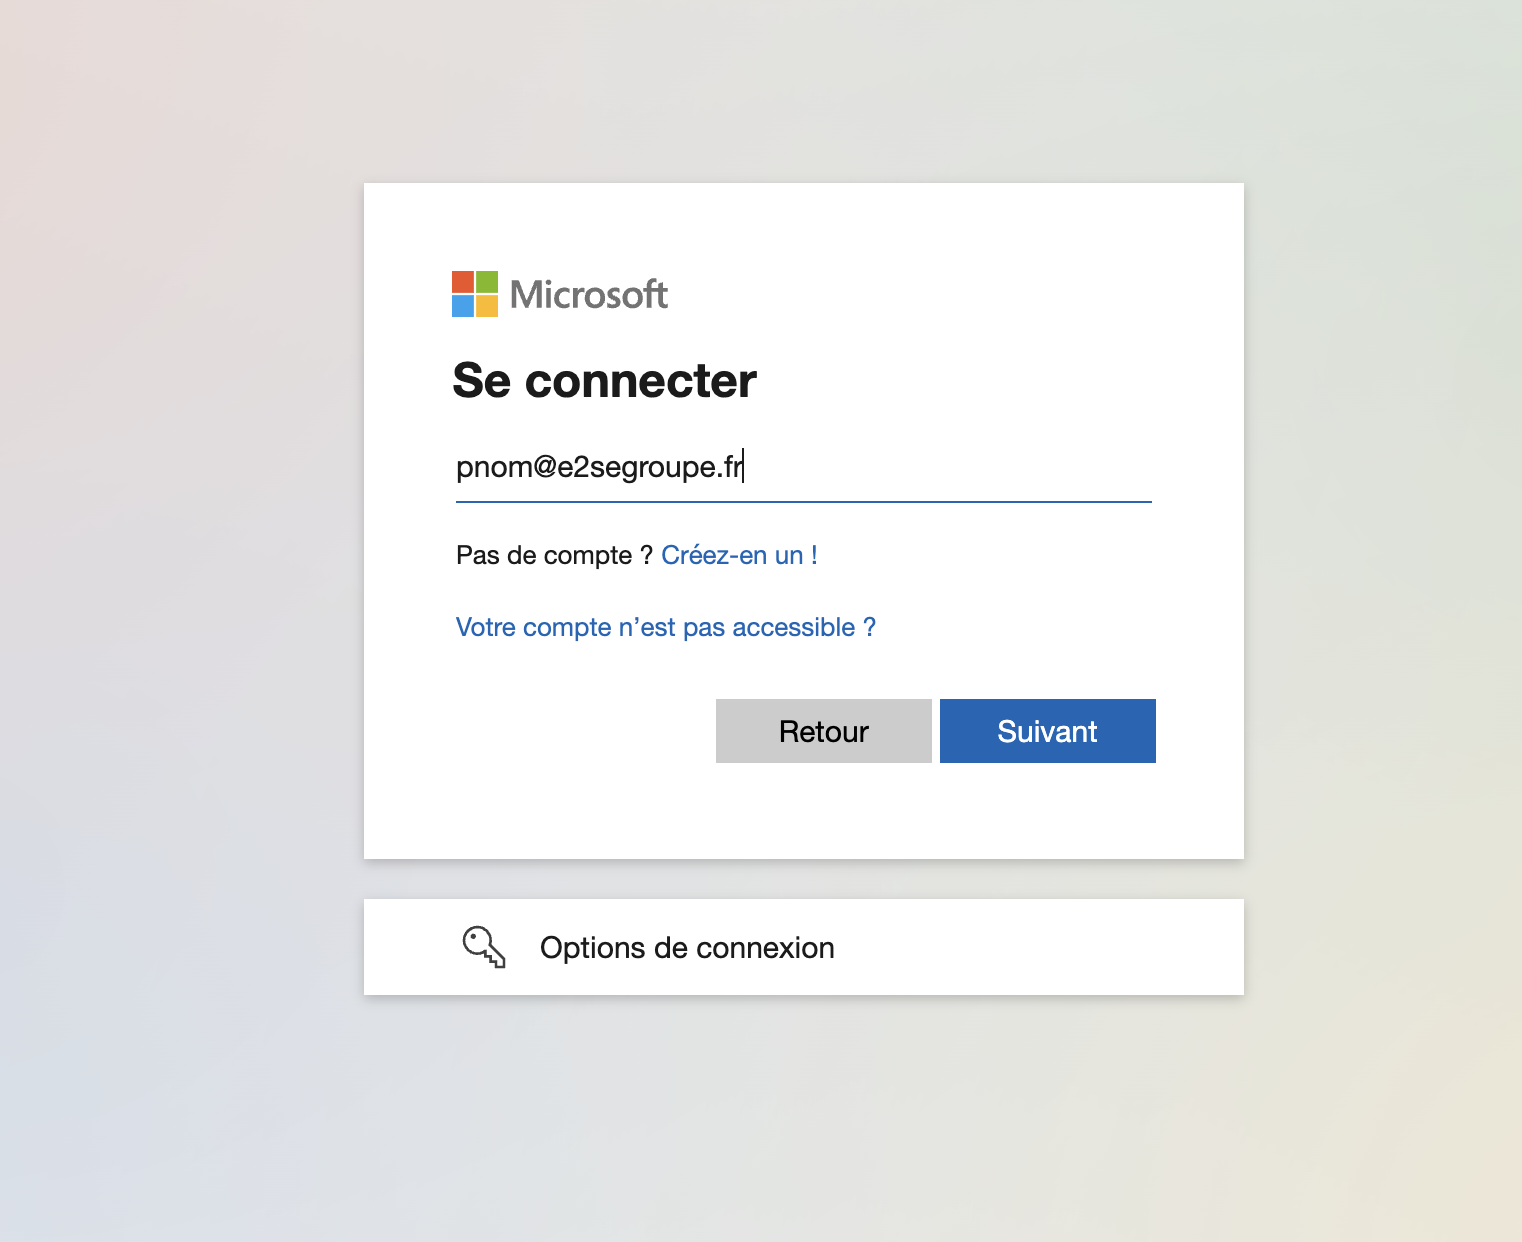The height and width of the screenshot is (1242, 1522).
Task: Open the Créez-en un ! link
Action: tap(739, 555)
